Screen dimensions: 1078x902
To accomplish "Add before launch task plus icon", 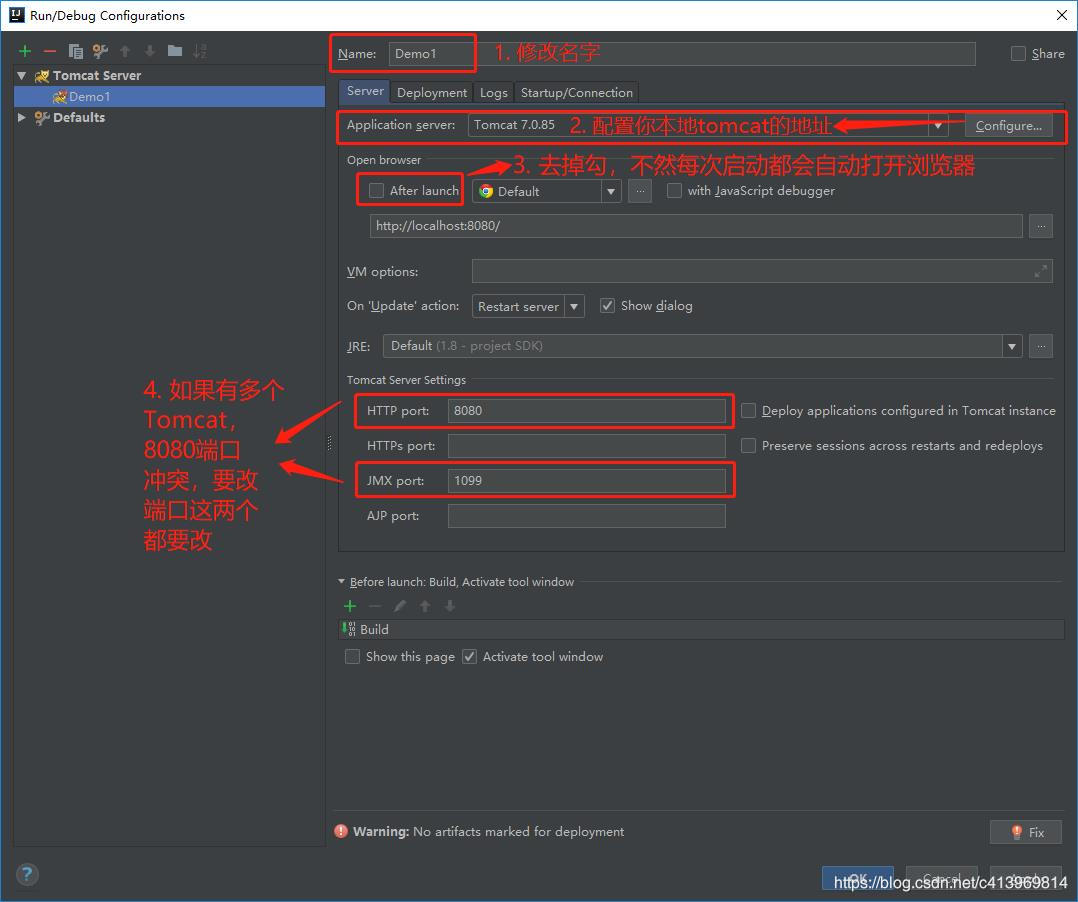I will 350,606.
